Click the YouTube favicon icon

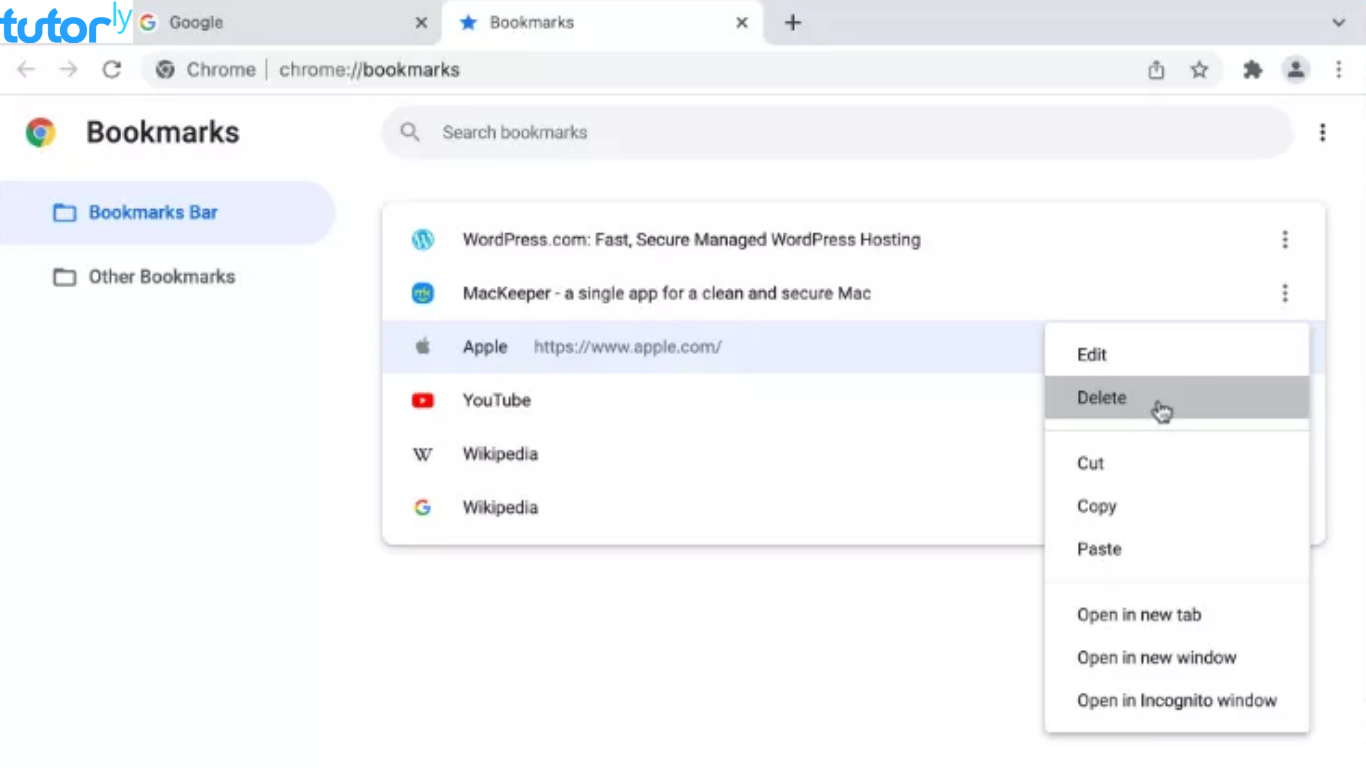[423, 400]
